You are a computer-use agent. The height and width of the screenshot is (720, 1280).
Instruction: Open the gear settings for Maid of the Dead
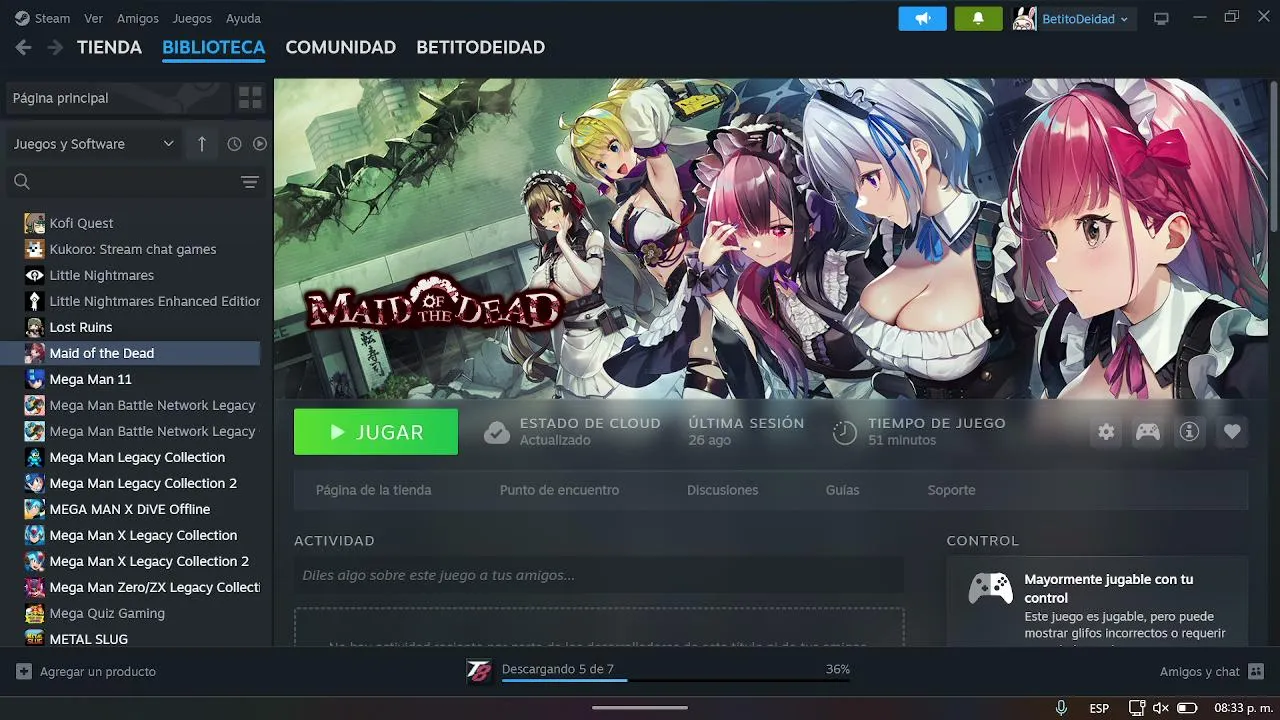(x=1106, y=432)
